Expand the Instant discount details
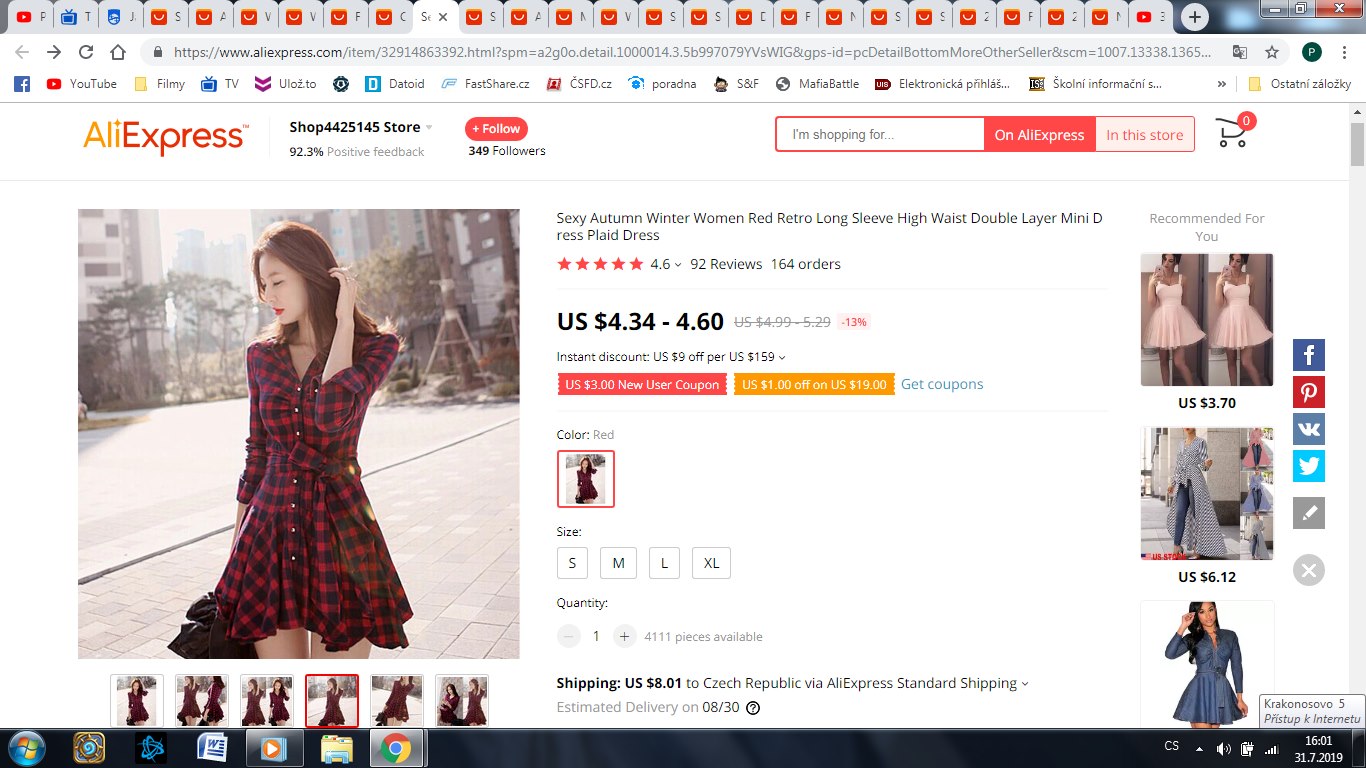This screenshot has width=1366, height=768. (x=782, y=357)
